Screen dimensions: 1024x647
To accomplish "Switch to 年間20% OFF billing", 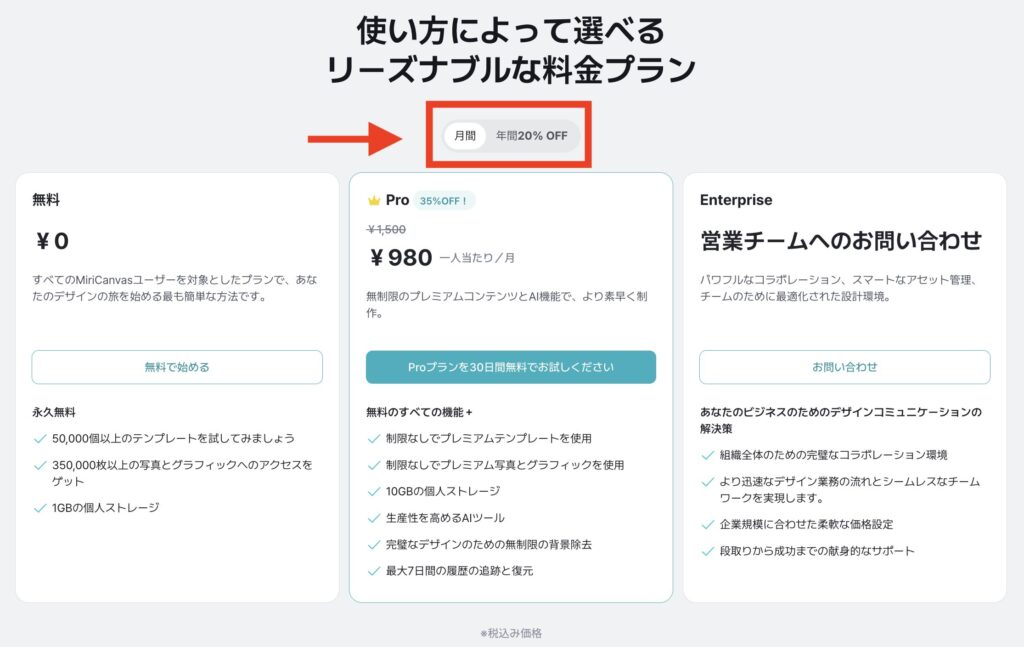I will pos(531,136).
